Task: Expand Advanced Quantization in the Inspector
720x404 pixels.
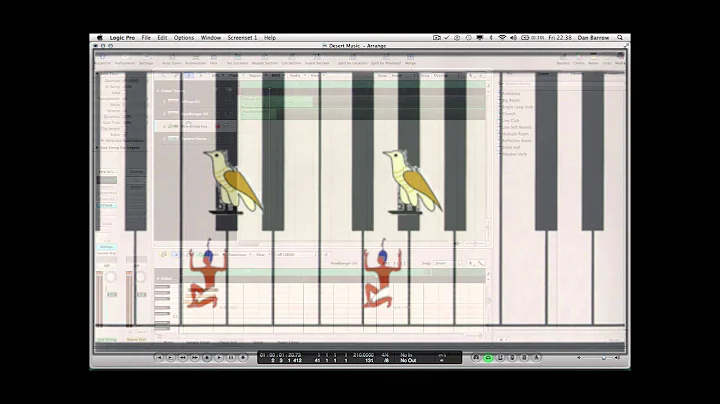Action: point(102,140)
